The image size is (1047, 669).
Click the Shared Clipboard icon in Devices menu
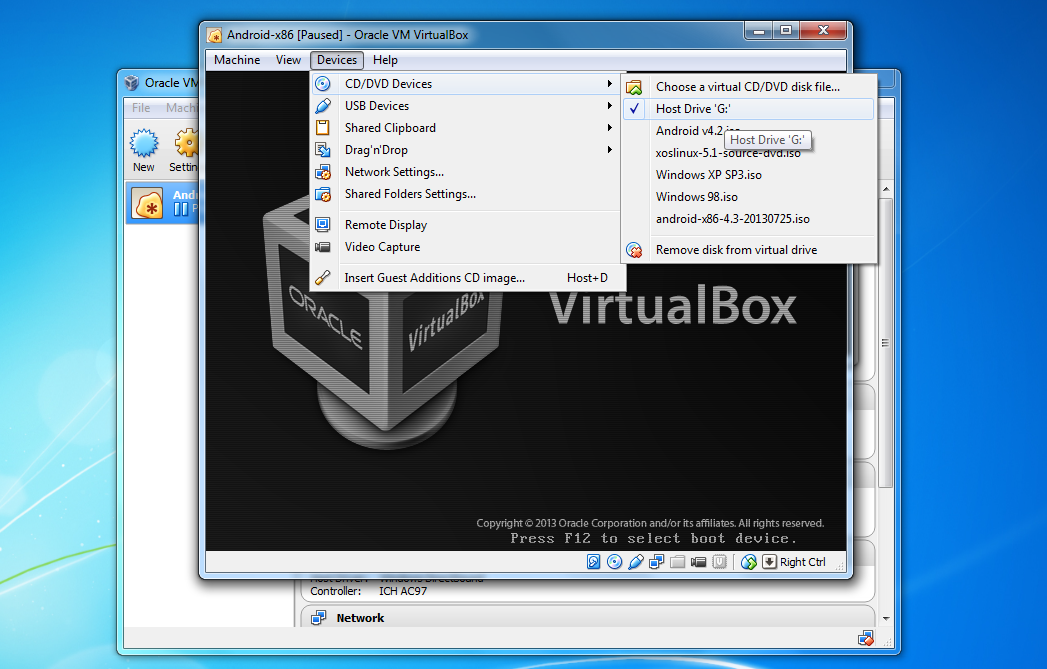pyautogui.click(x=323, y=128)
